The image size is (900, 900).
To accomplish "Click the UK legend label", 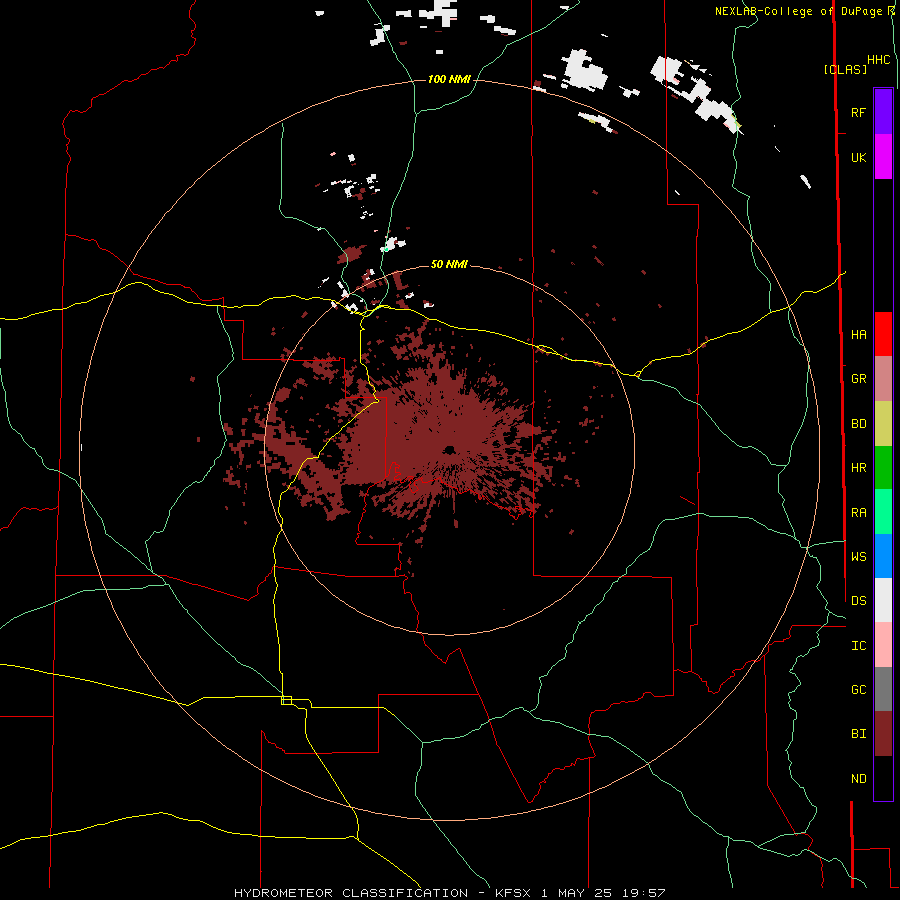I will click(x=858, y=157).
